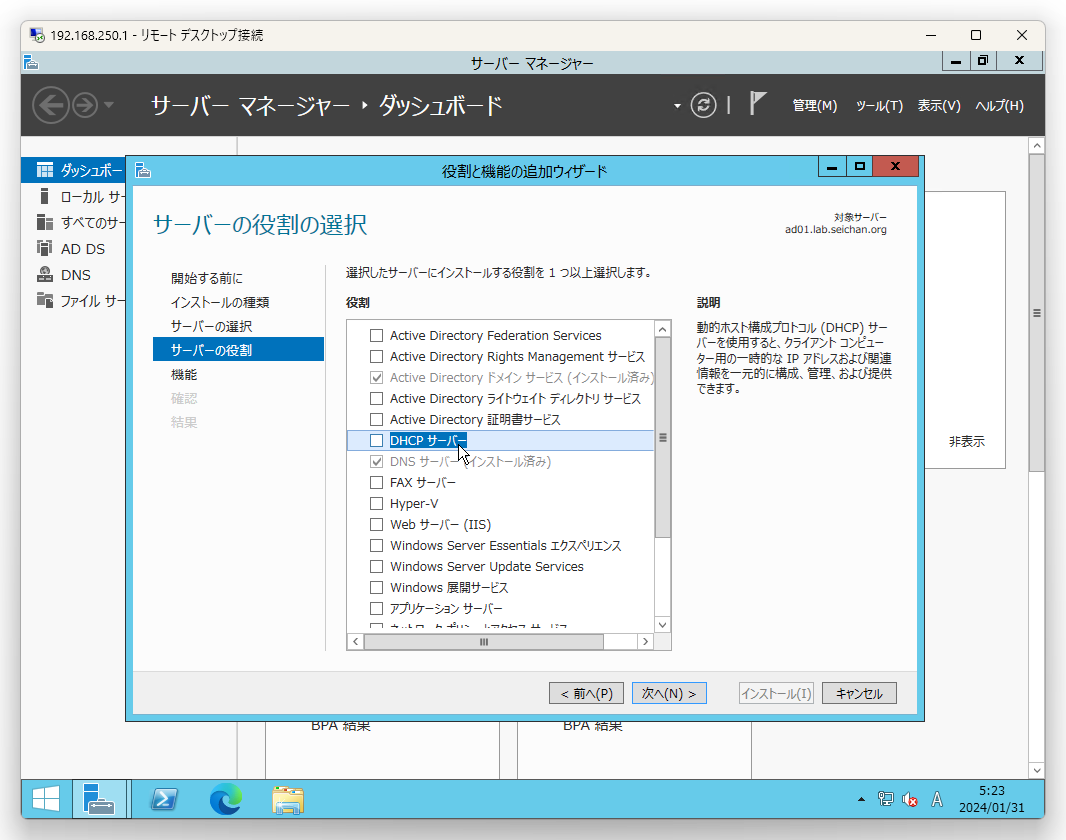Screen dimensions: 1066x840
Task: Select サーバーの役割 wizard step
Action: click(239, 351)
